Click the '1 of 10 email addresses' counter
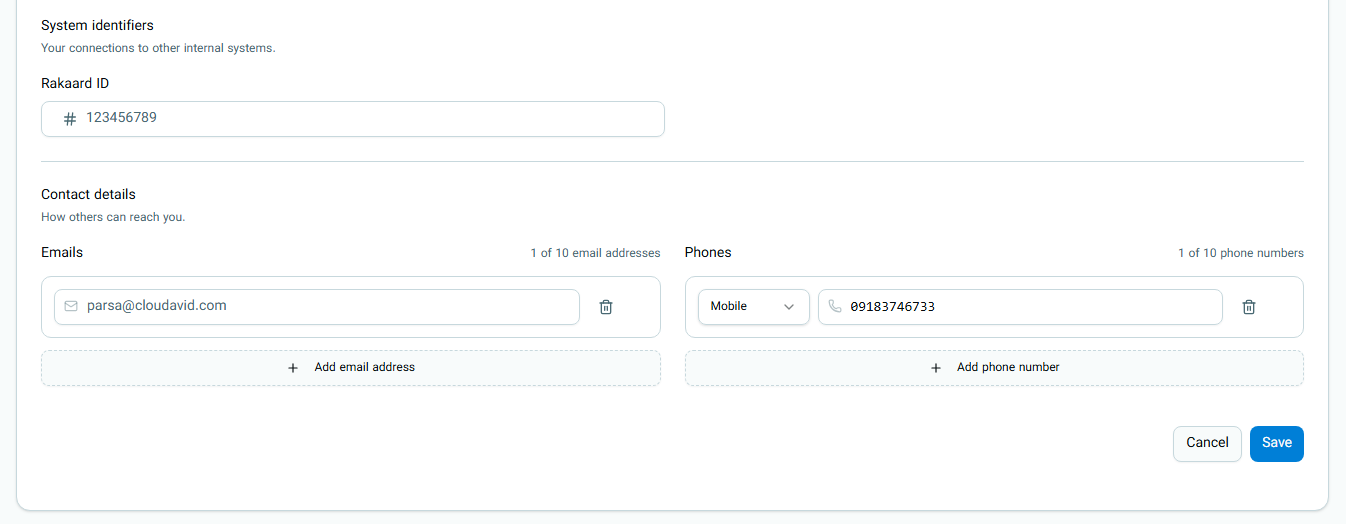Screen dimensions: 1346x524 595,253
